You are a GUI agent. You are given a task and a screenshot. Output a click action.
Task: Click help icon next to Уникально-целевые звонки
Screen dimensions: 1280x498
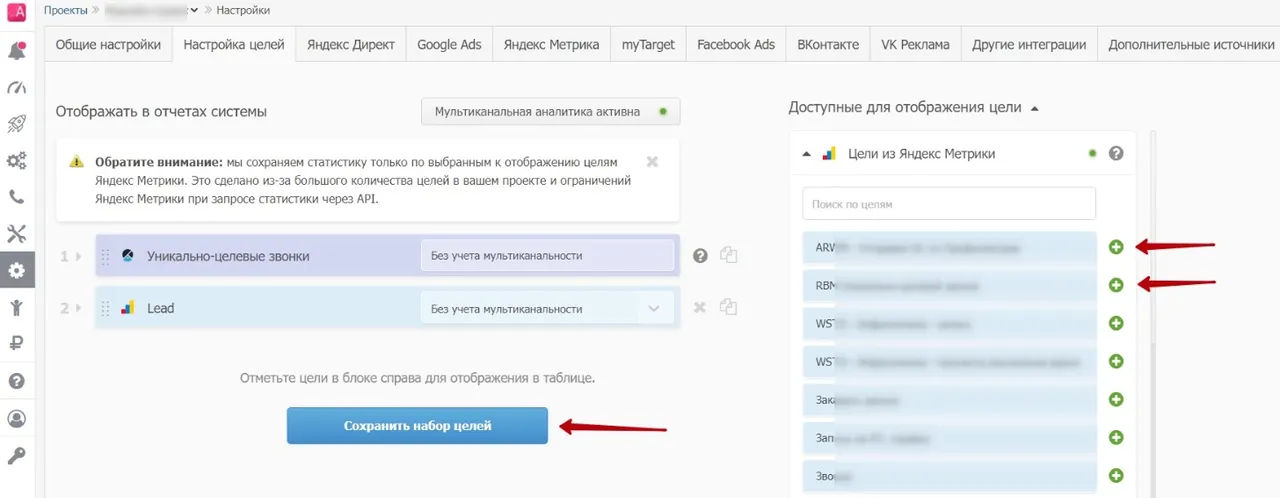[700, 256]
